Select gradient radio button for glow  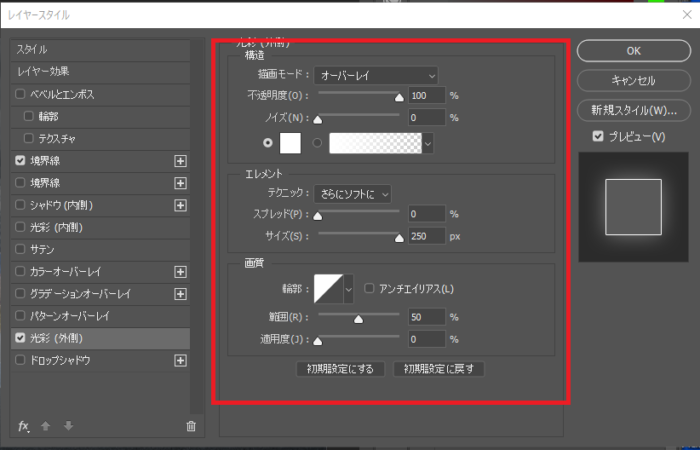pos(317,143)
